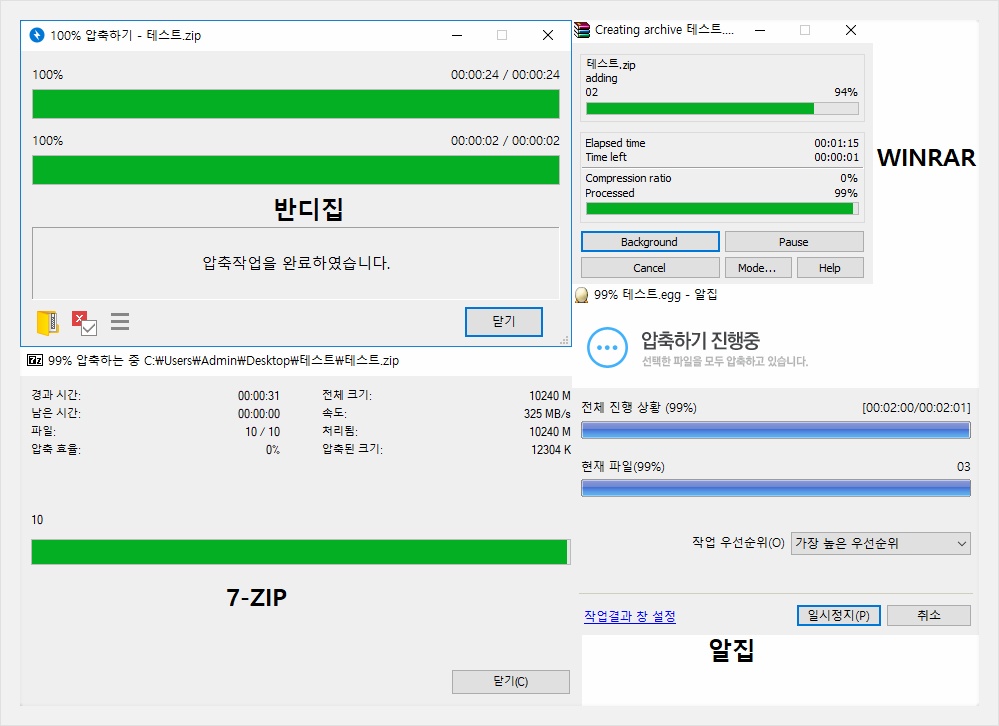Click 00:00:24 / 00:00:24 time in Bandizip
Screen dimensions: 999x726
click(505, 75)
